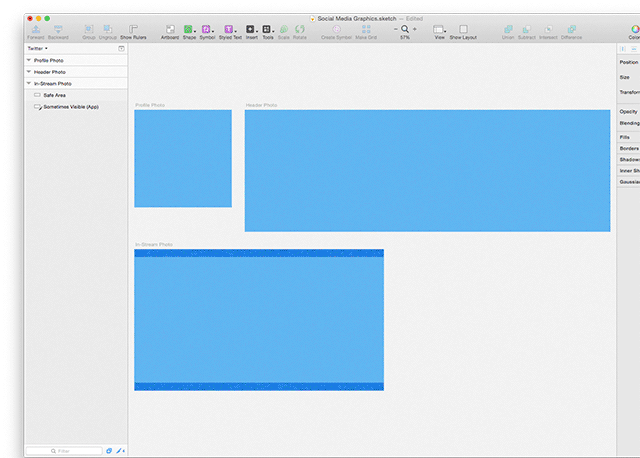Click the zoom magnifier icon

point(405,29)
